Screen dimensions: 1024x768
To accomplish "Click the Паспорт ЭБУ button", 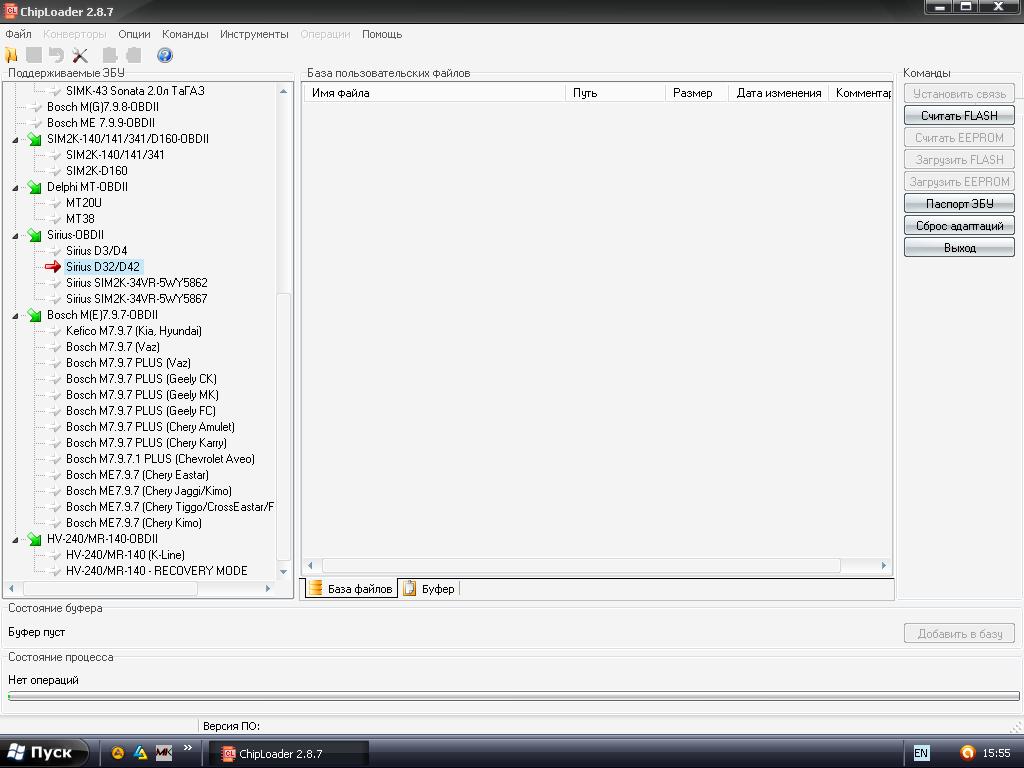I will coord(958,204).
